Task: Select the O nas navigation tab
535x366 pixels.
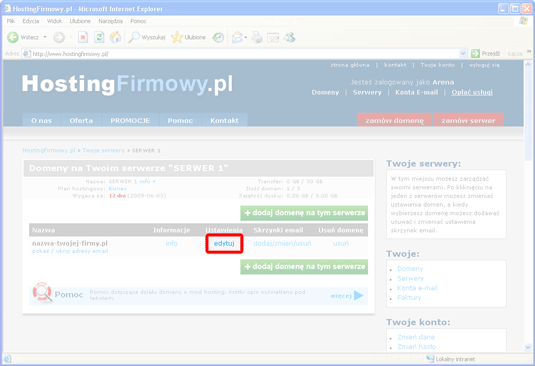Action: 41,120
